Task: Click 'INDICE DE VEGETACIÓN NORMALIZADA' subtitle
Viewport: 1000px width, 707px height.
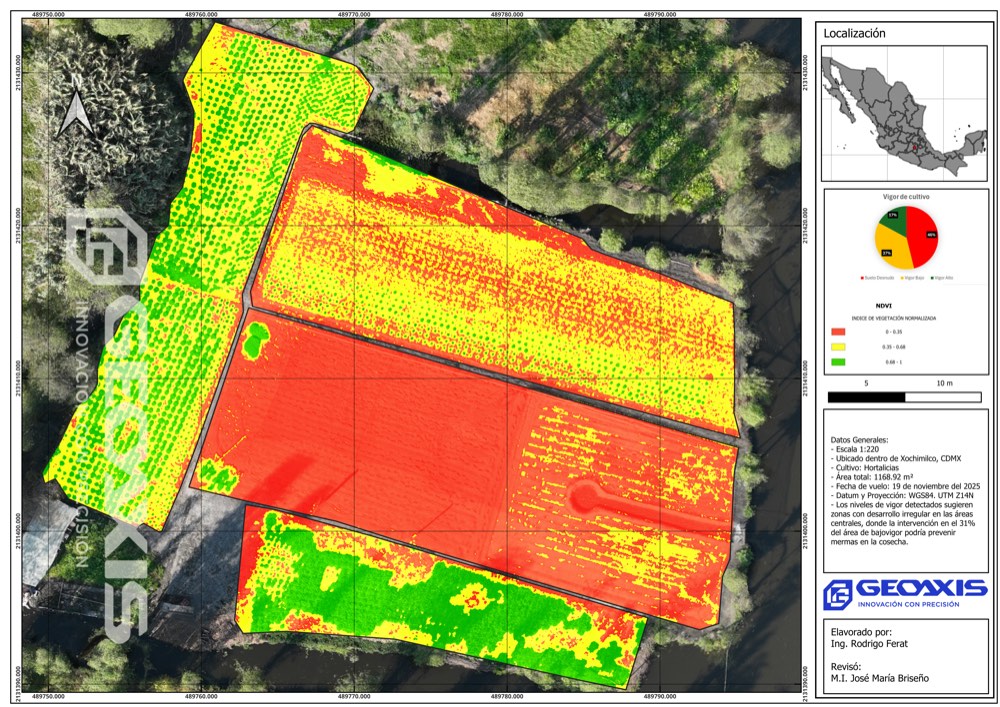Action: pos(893,318)
